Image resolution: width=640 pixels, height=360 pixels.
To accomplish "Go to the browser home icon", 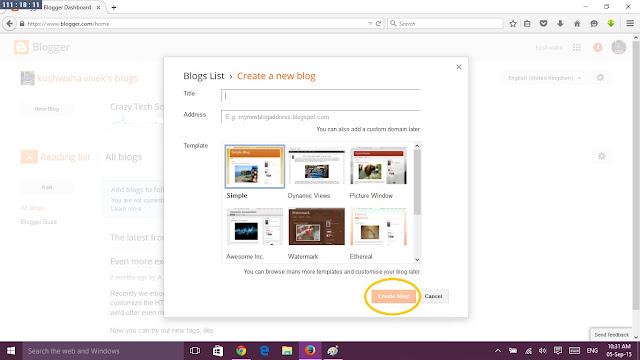I will pos(577,24).
